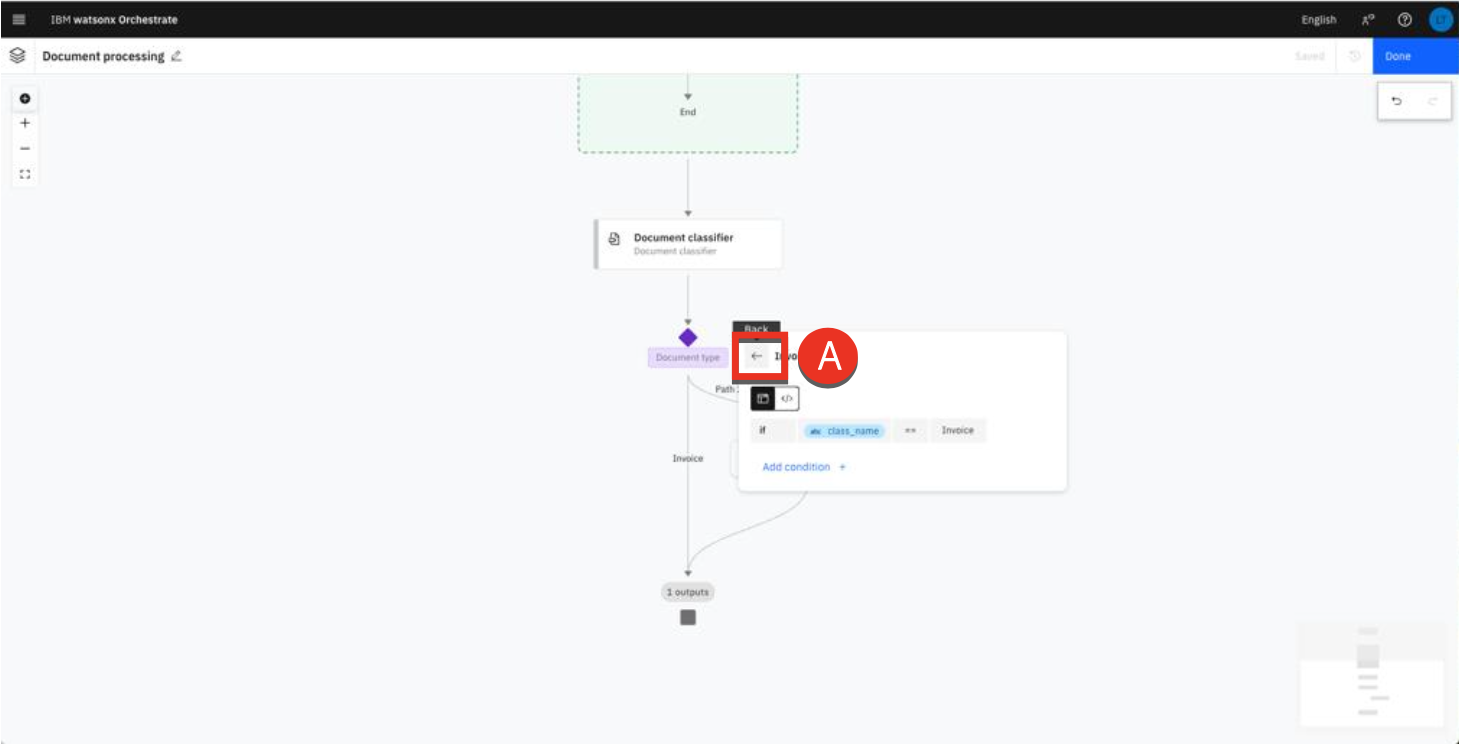Open the help question mark icon

pos(1404,19)
